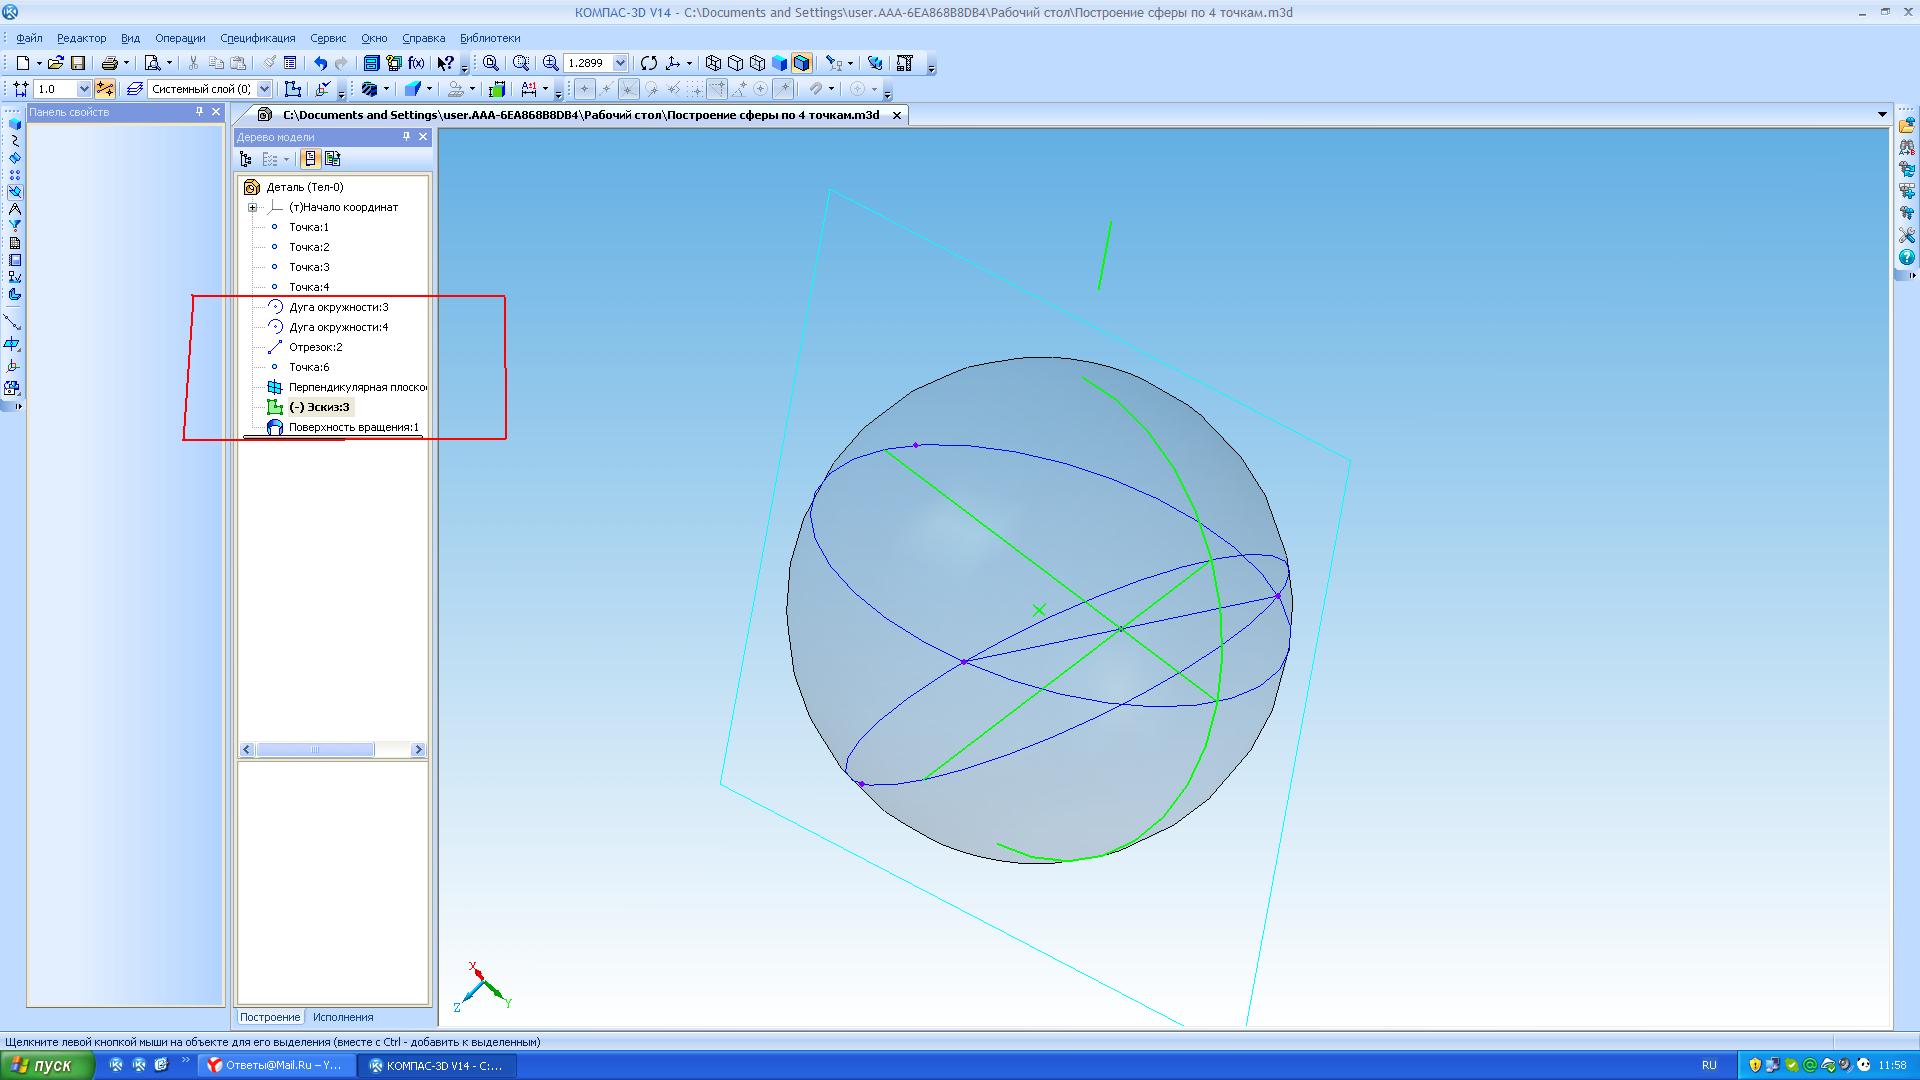The image size is (1920, 1080).
Task: Click the Edit Part cube icon in left toolbar
Action: (x=14, y=124)
